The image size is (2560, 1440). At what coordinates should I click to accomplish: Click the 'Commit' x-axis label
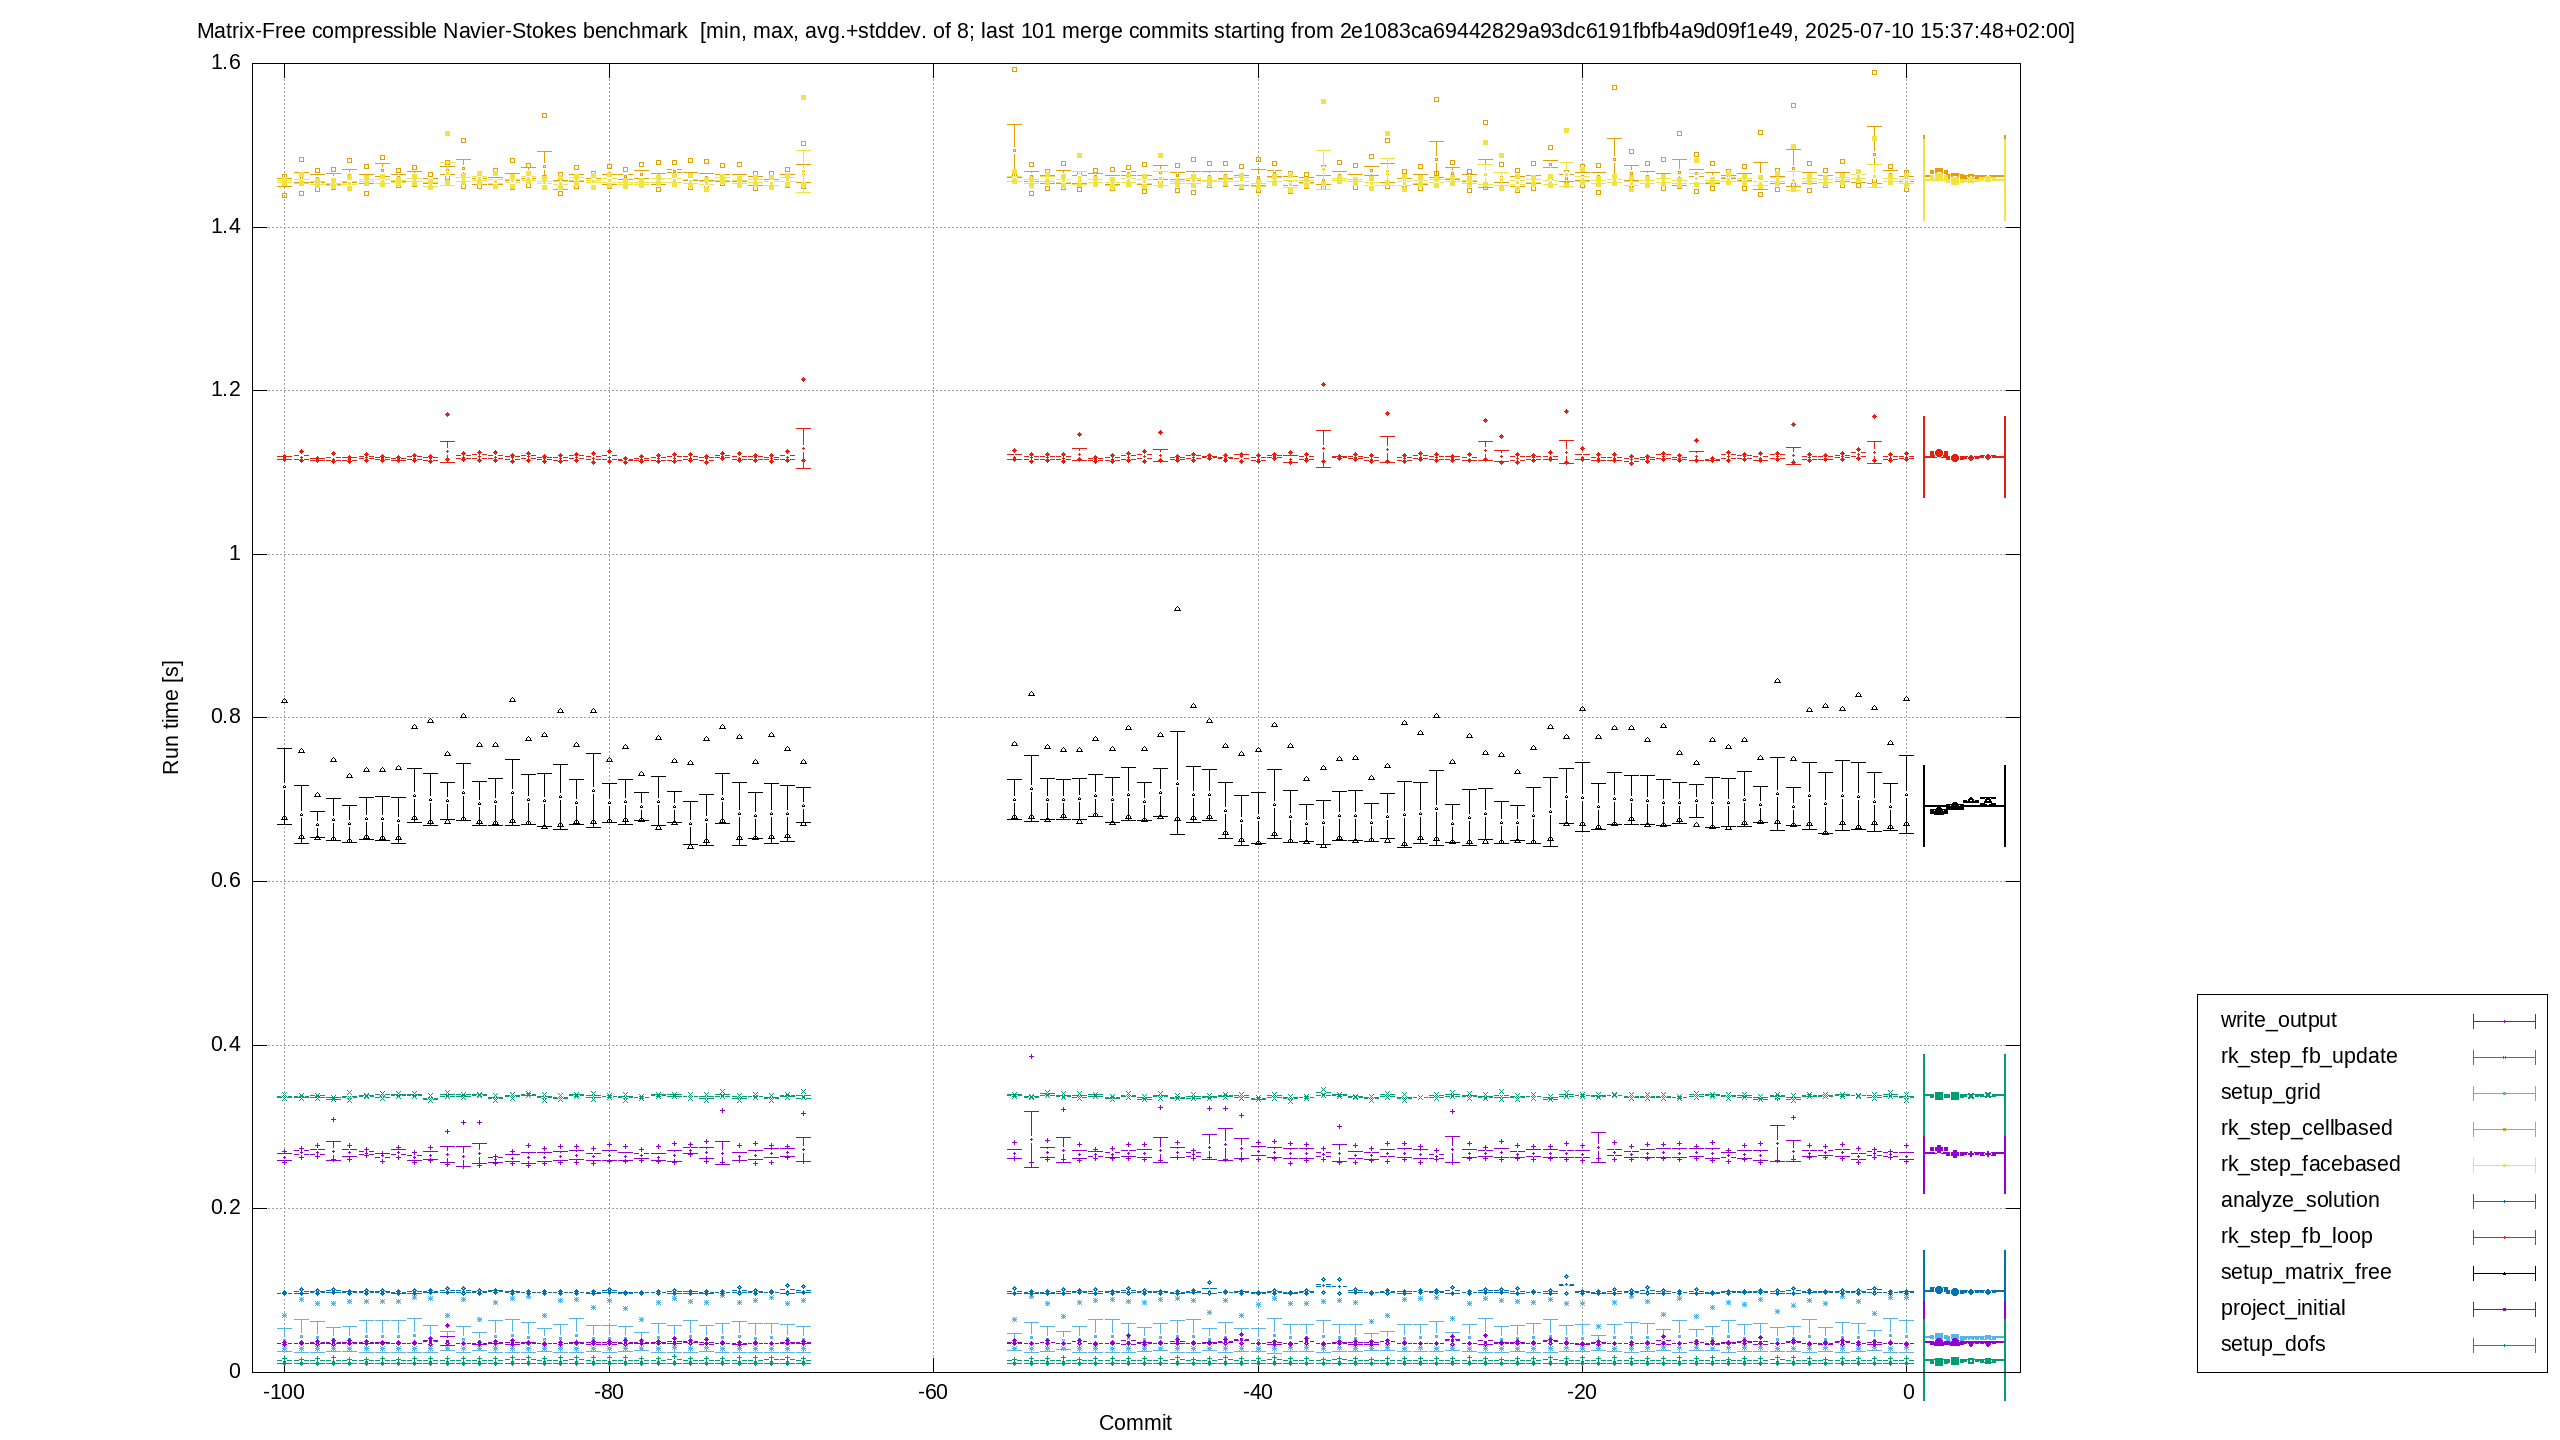click(1135, 1423)
